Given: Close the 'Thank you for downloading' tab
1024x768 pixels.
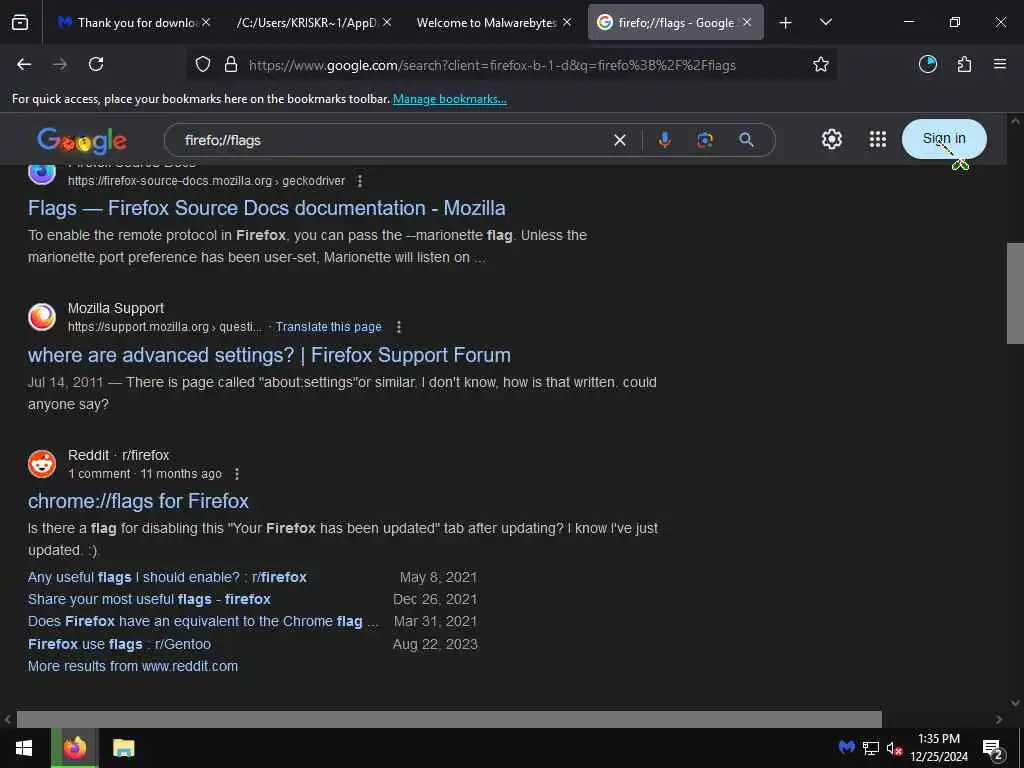Looking at the screenshot, I should (206, 22).
